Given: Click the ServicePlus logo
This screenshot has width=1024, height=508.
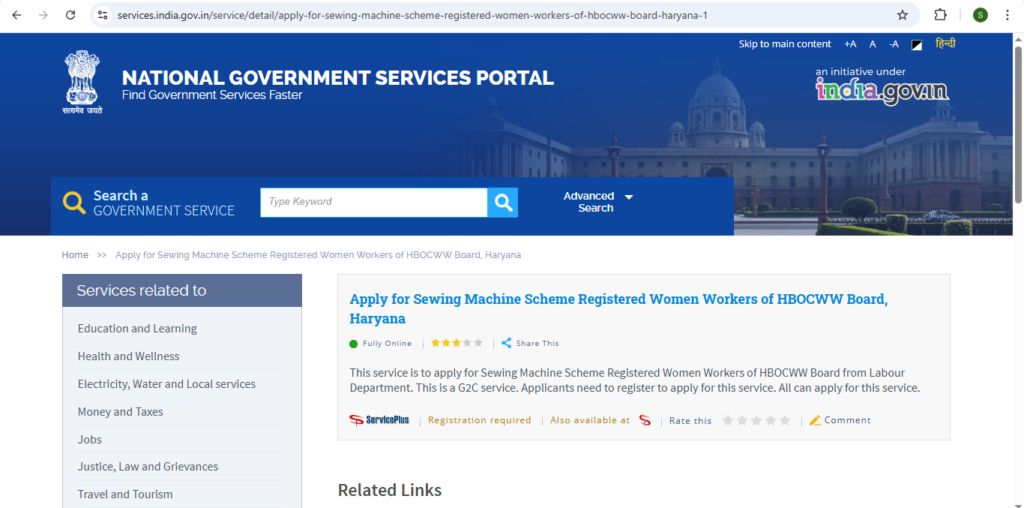Looking at the screenshot, I should tap(379, 420).
